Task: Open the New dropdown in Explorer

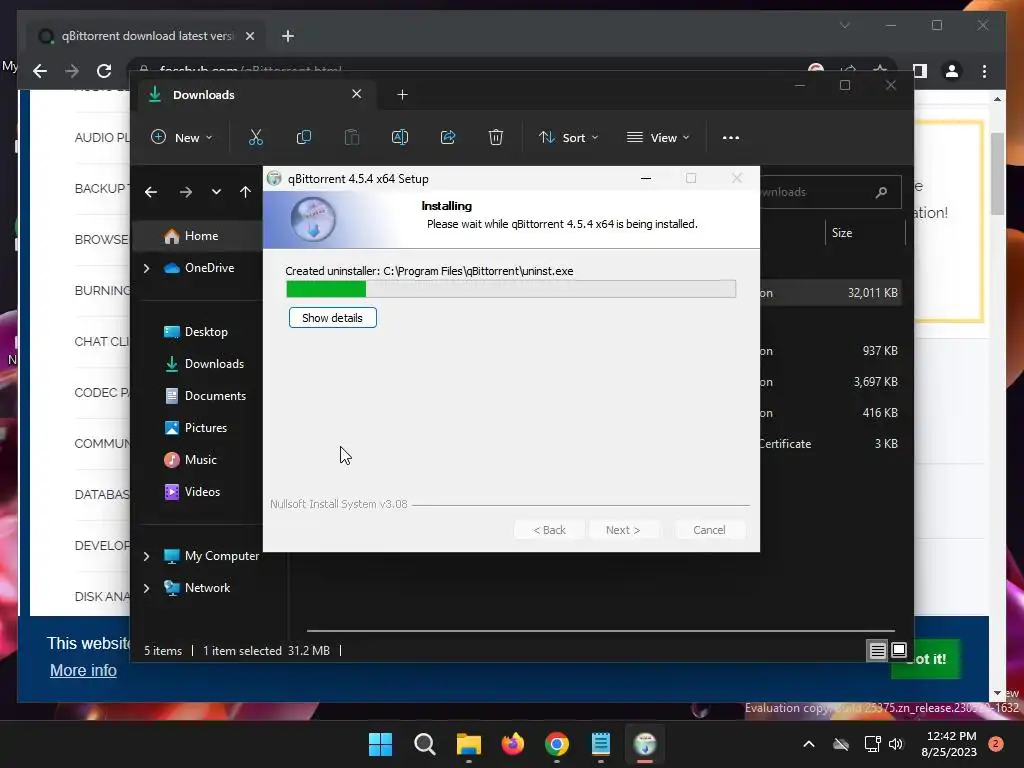Action: pyautogui.click(x=182, y=137)
